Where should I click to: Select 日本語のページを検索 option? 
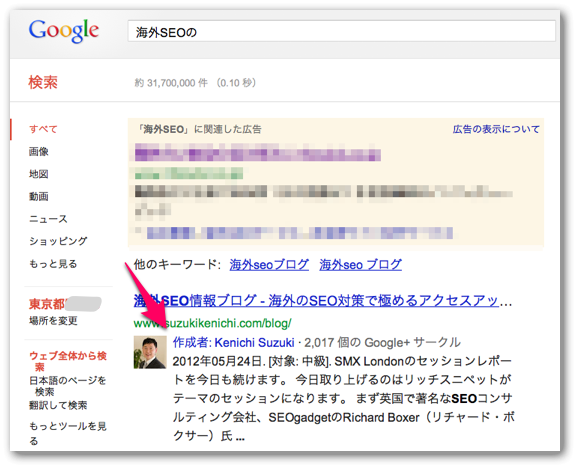[x=67, y=385]
